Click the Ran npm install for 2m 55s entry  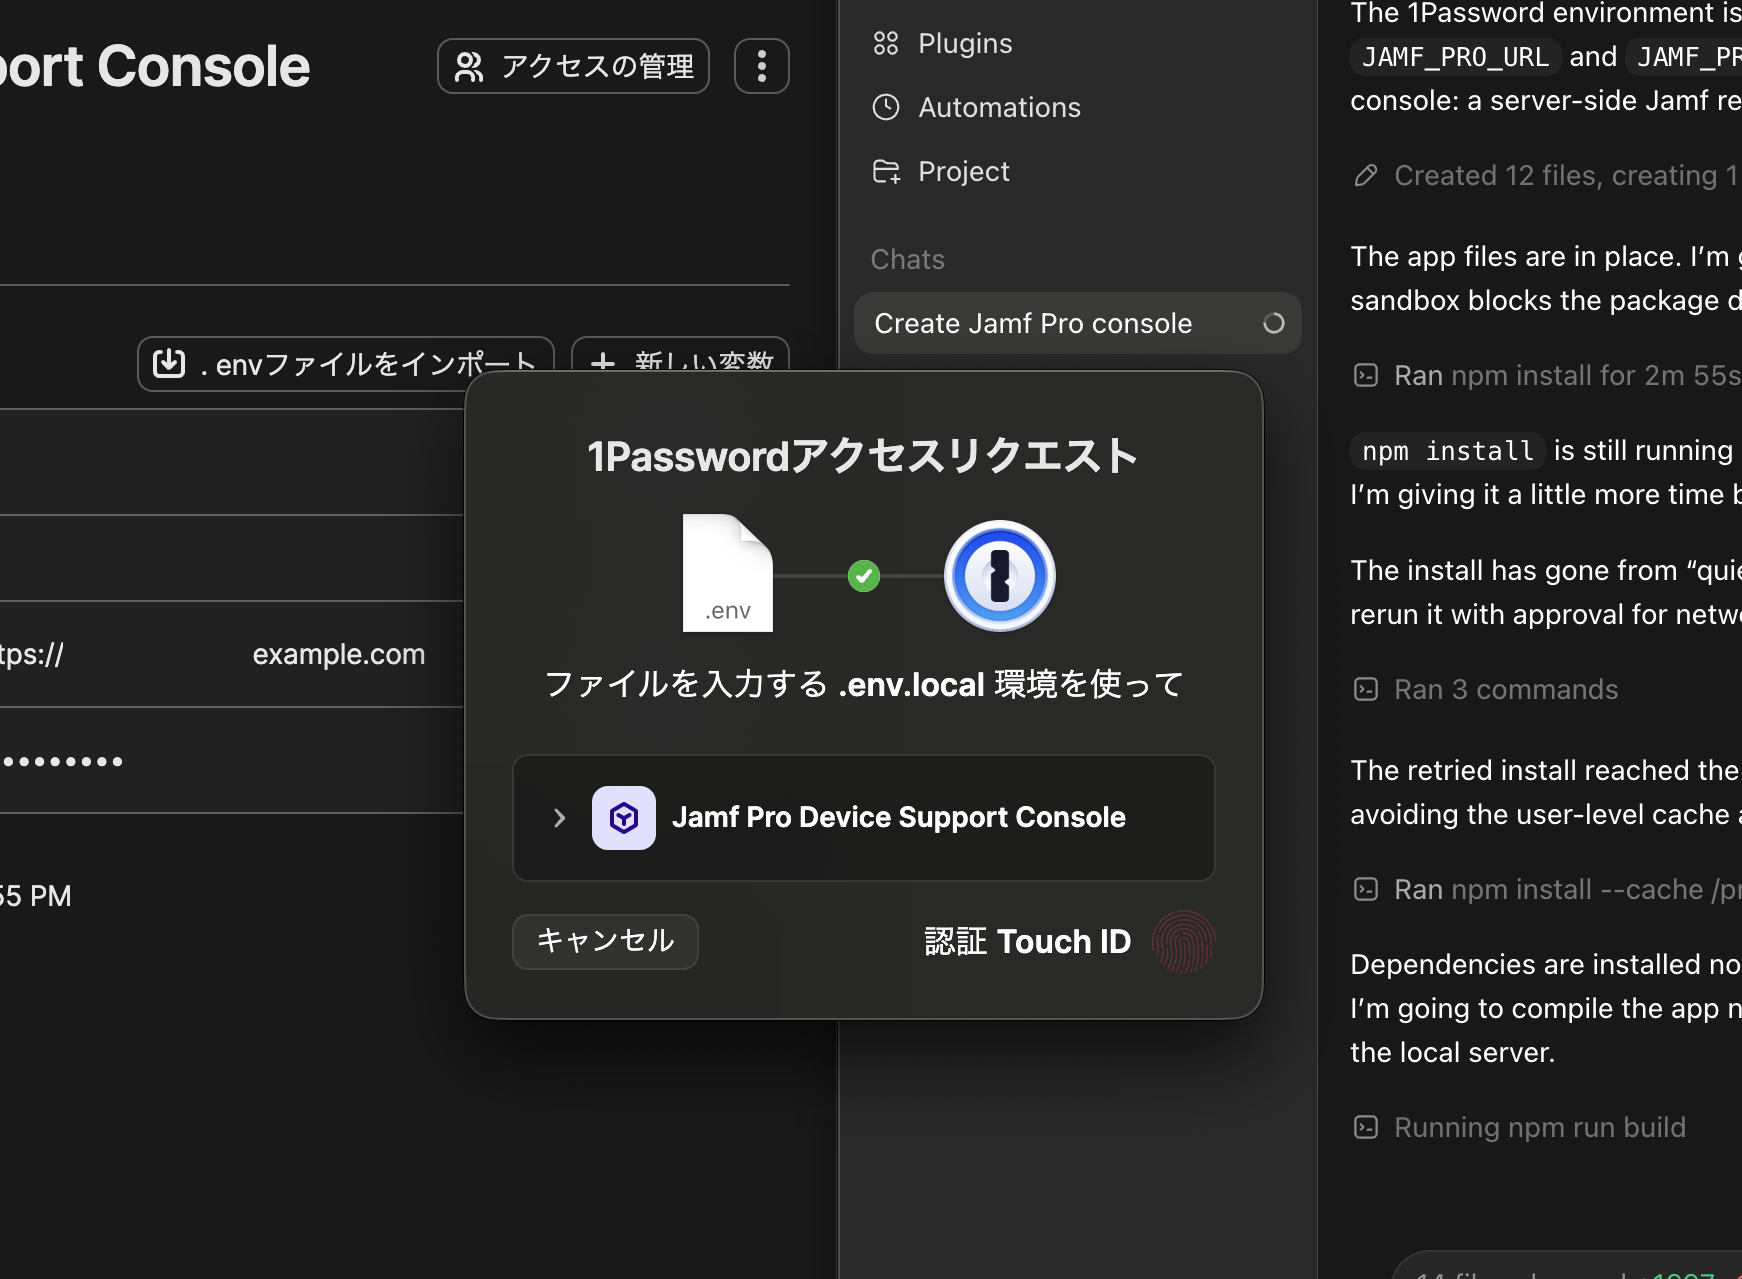point(1567,375)
